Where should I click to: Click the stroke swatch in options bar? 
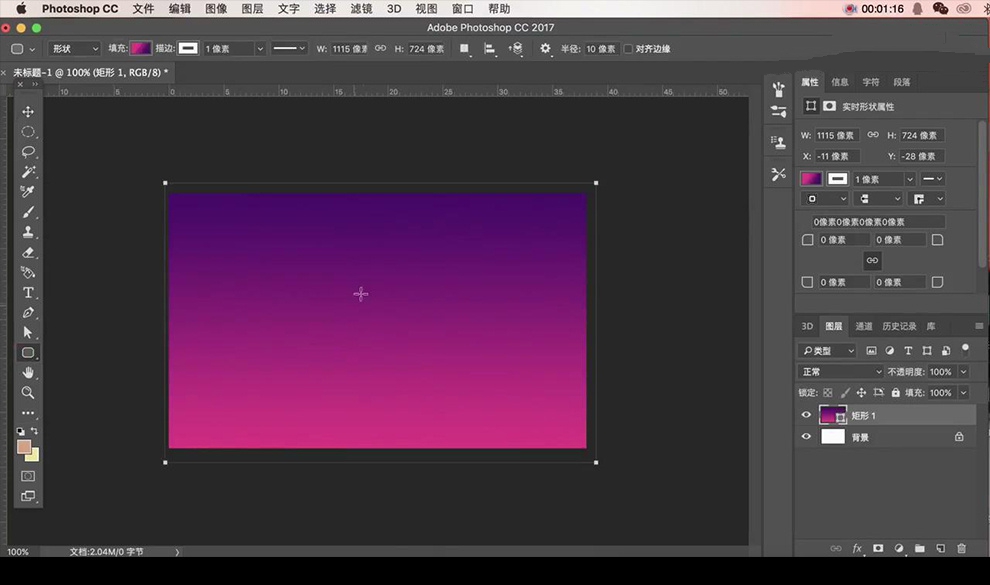pyautogui.click(x=188, y=49)
